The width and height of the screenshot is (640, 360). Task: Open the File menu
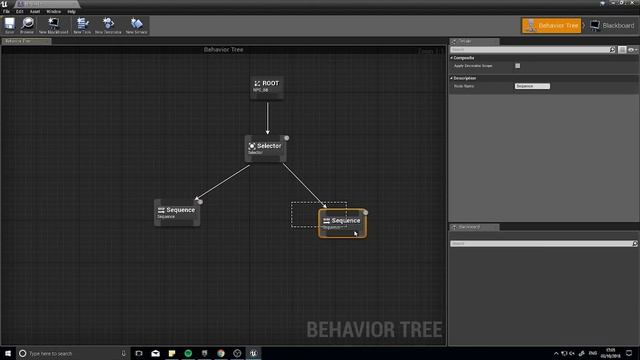tap(6, 11)
